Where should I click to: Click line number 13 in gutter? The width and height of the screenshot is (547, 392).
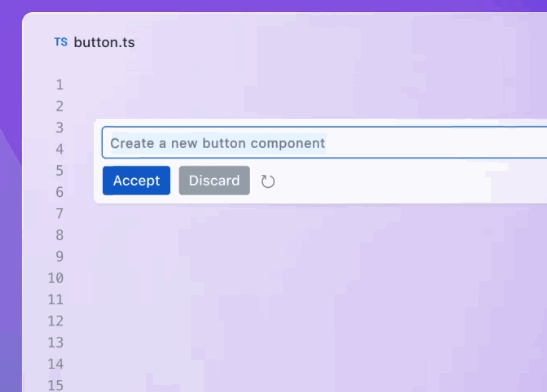(56, 342)
